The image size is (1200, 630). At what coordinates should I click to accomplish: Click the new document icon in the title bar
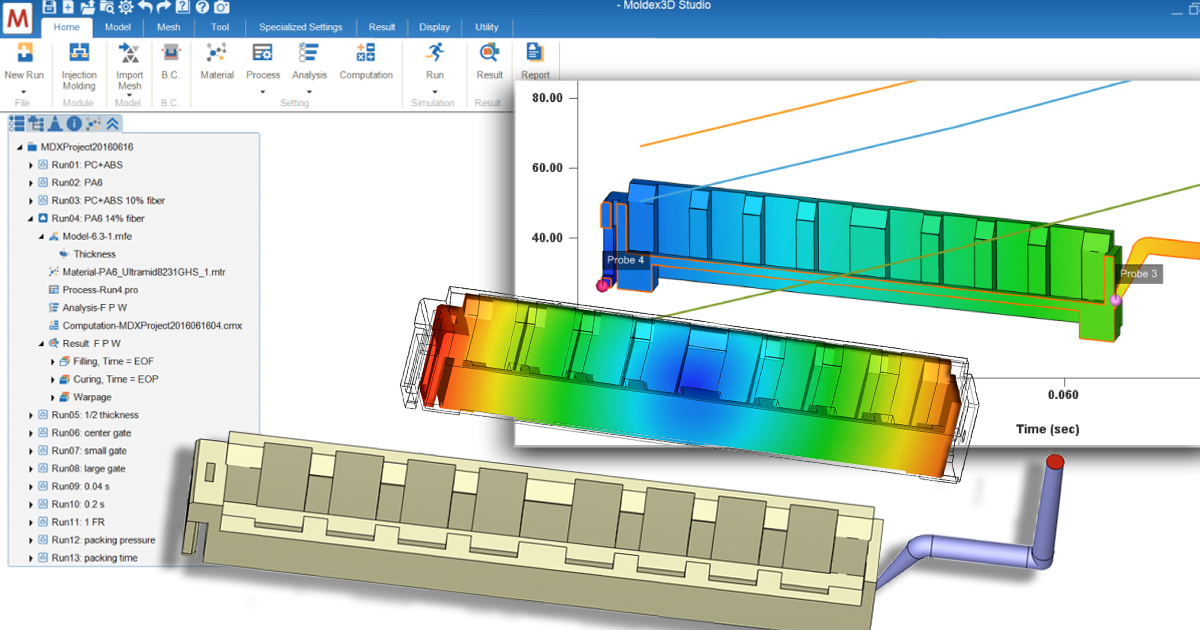pos(69,7)
